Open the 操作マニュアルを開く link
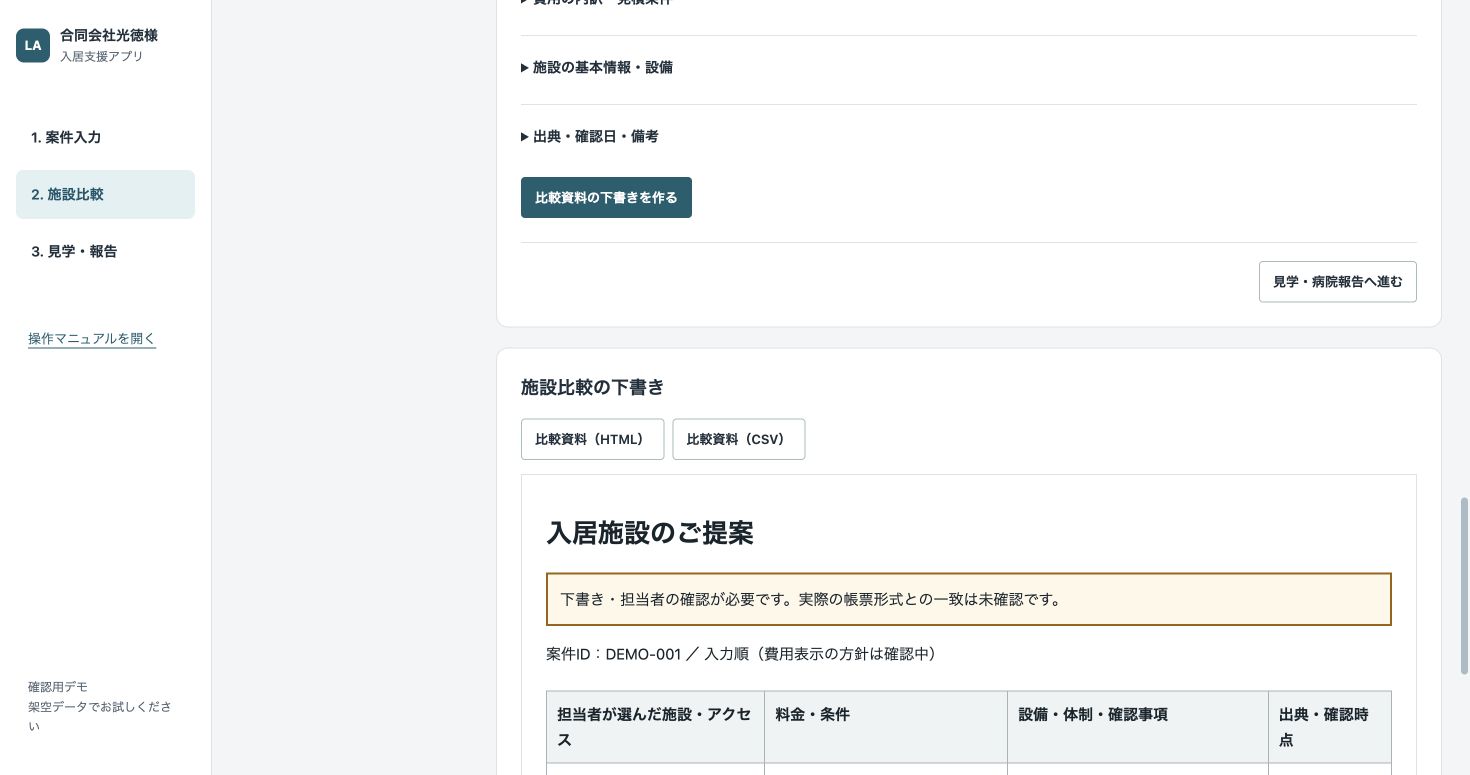The image size is (1470, 775). pyautogui.click(x=92, y=338)
